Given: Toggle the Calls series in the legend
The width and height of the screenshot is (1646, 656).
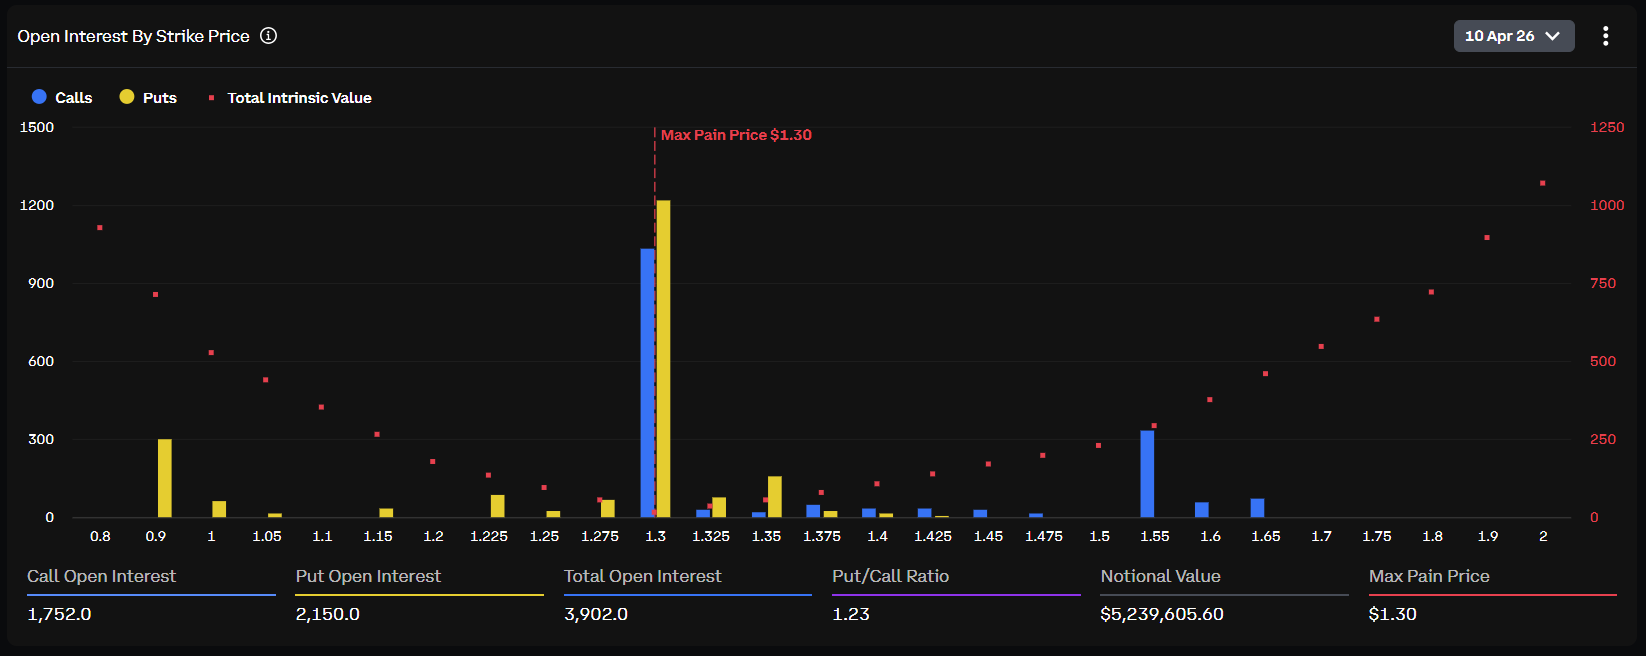Looking at the screenshot, I should pos(73,98).
